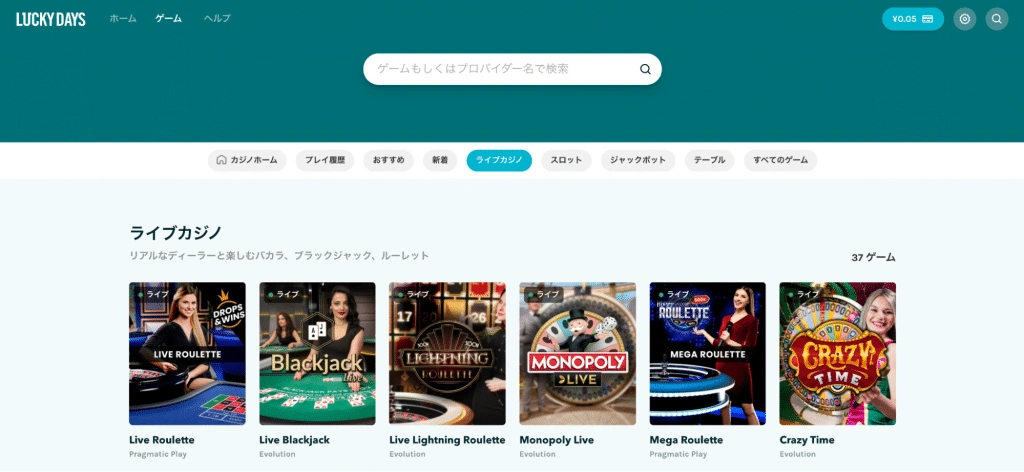1024x472 pixels.
Task: Open the Lightning Roulette game thumbnail
Action: (447, 353)
